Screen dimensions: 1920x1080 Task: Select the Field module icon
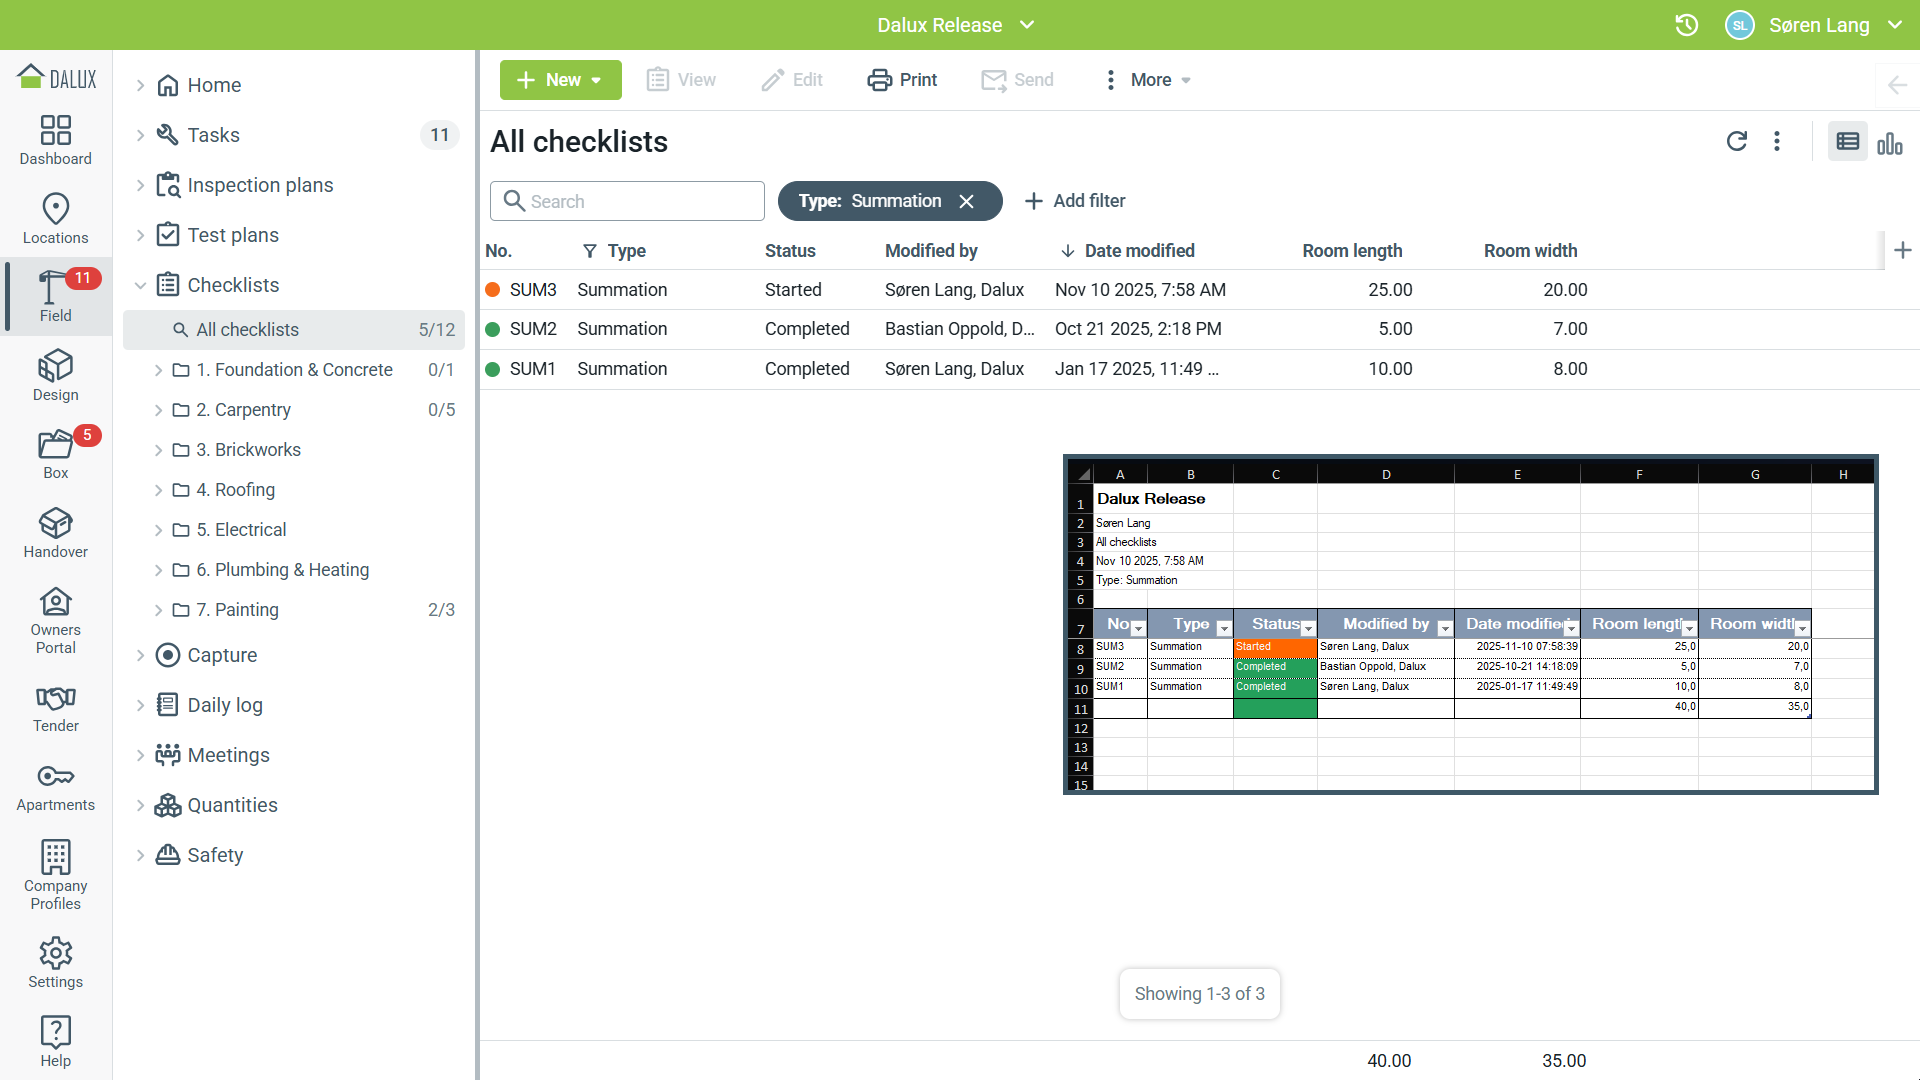(56, 296)
